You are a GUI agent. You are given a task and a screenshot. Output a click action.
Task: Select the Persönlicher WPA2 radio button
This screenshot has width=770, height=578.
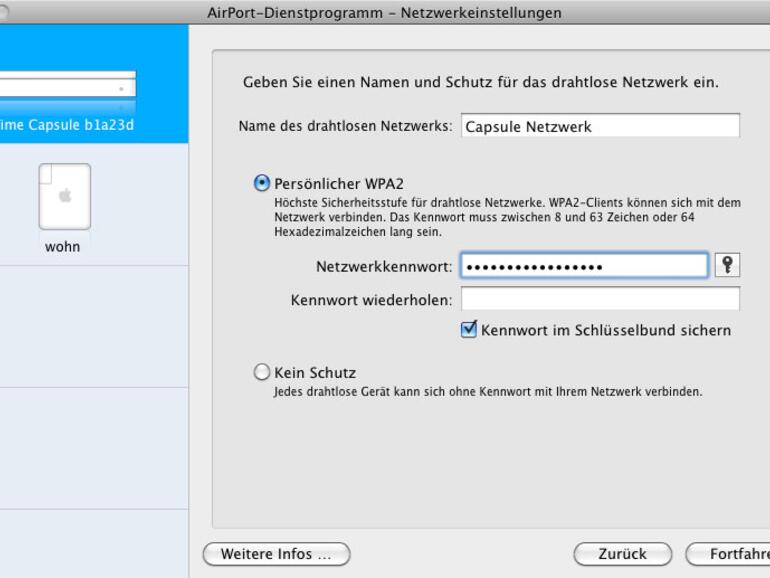pos(262,183)
